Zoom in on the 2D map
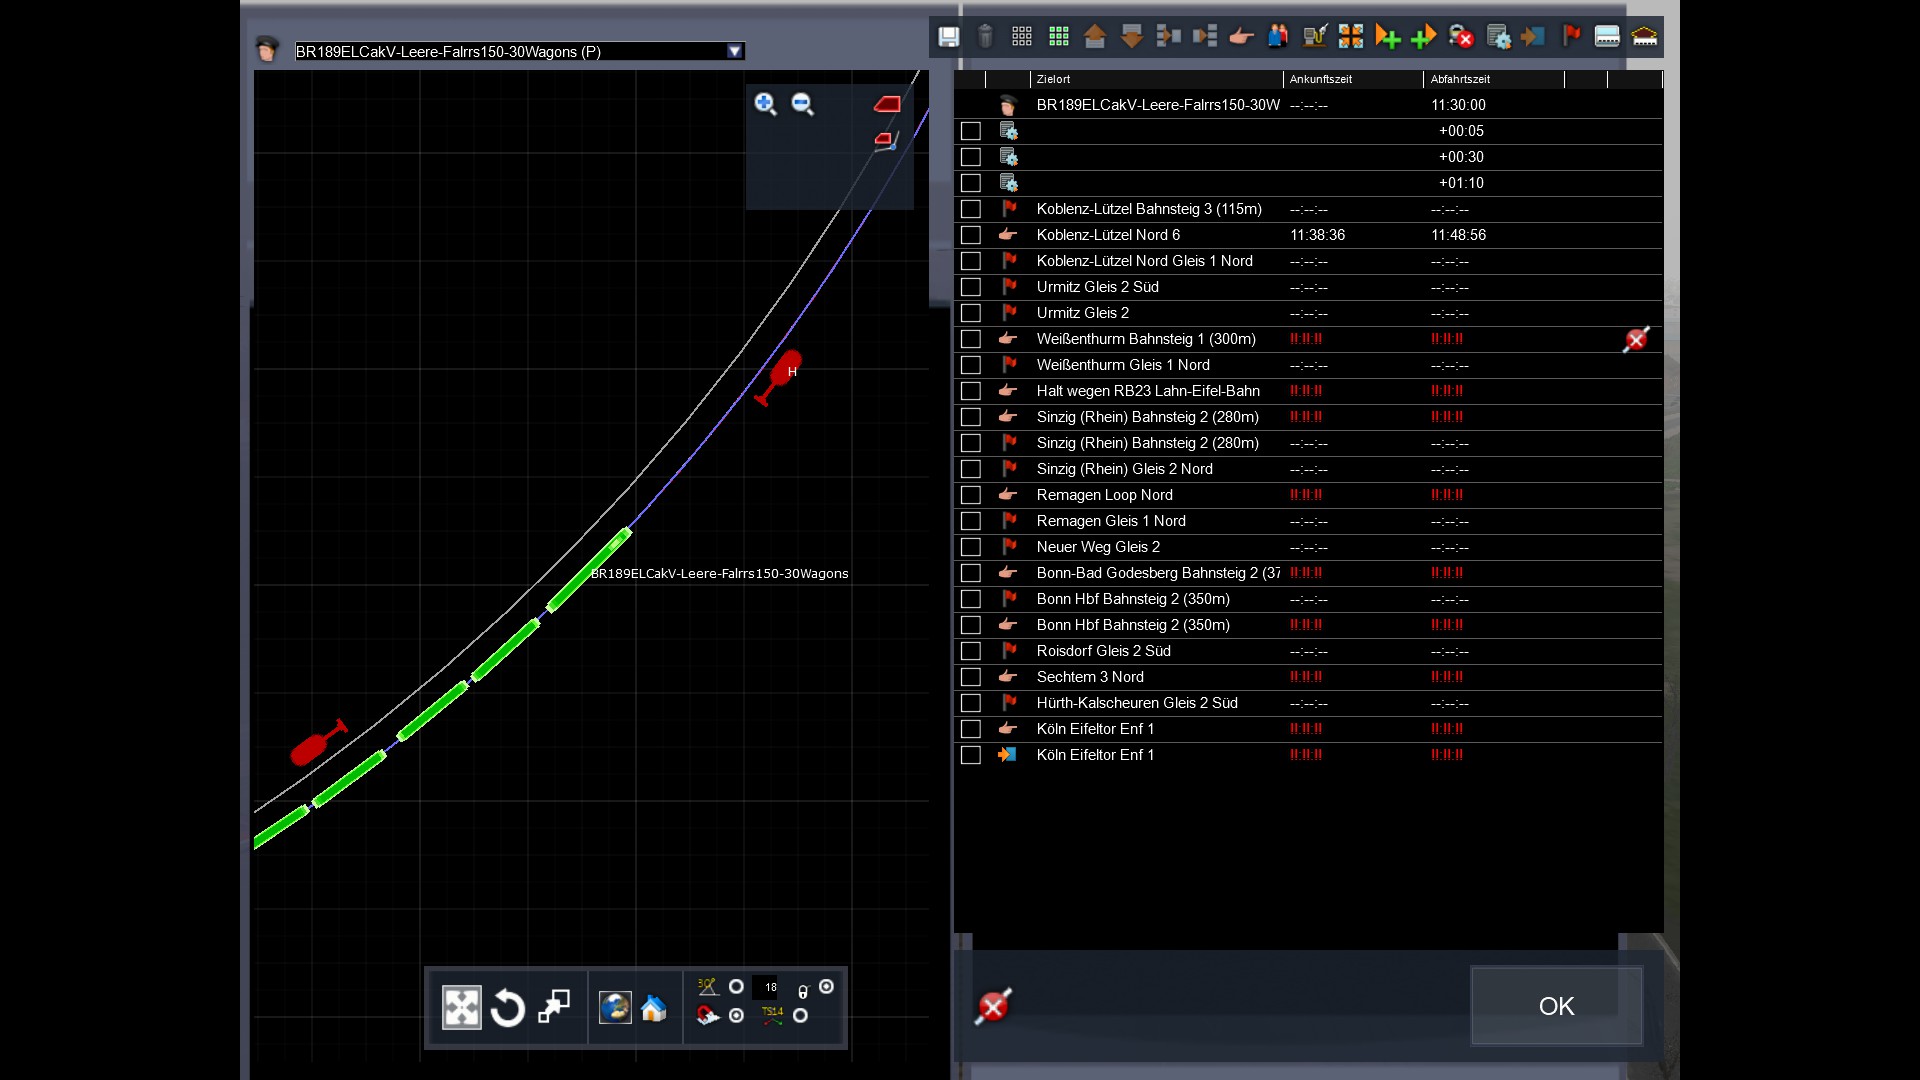 (765, 104)
